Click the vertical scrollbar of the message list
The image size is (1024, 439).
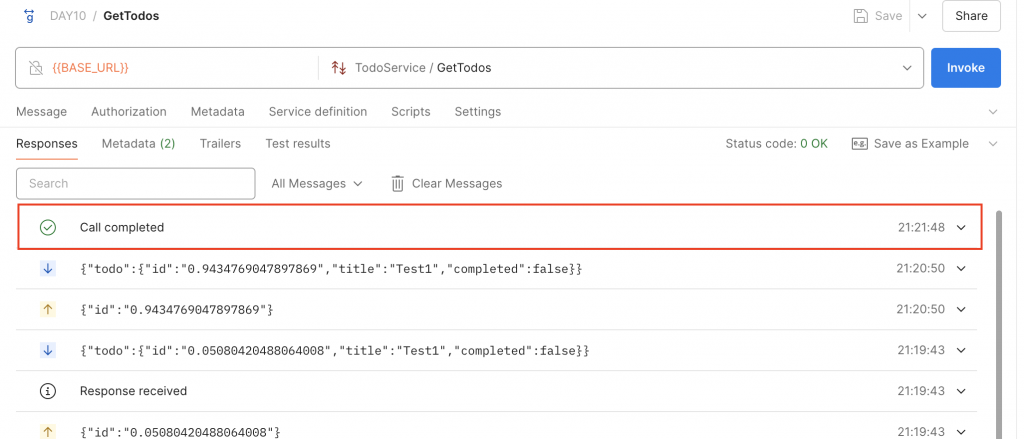tap(1000, 330)
